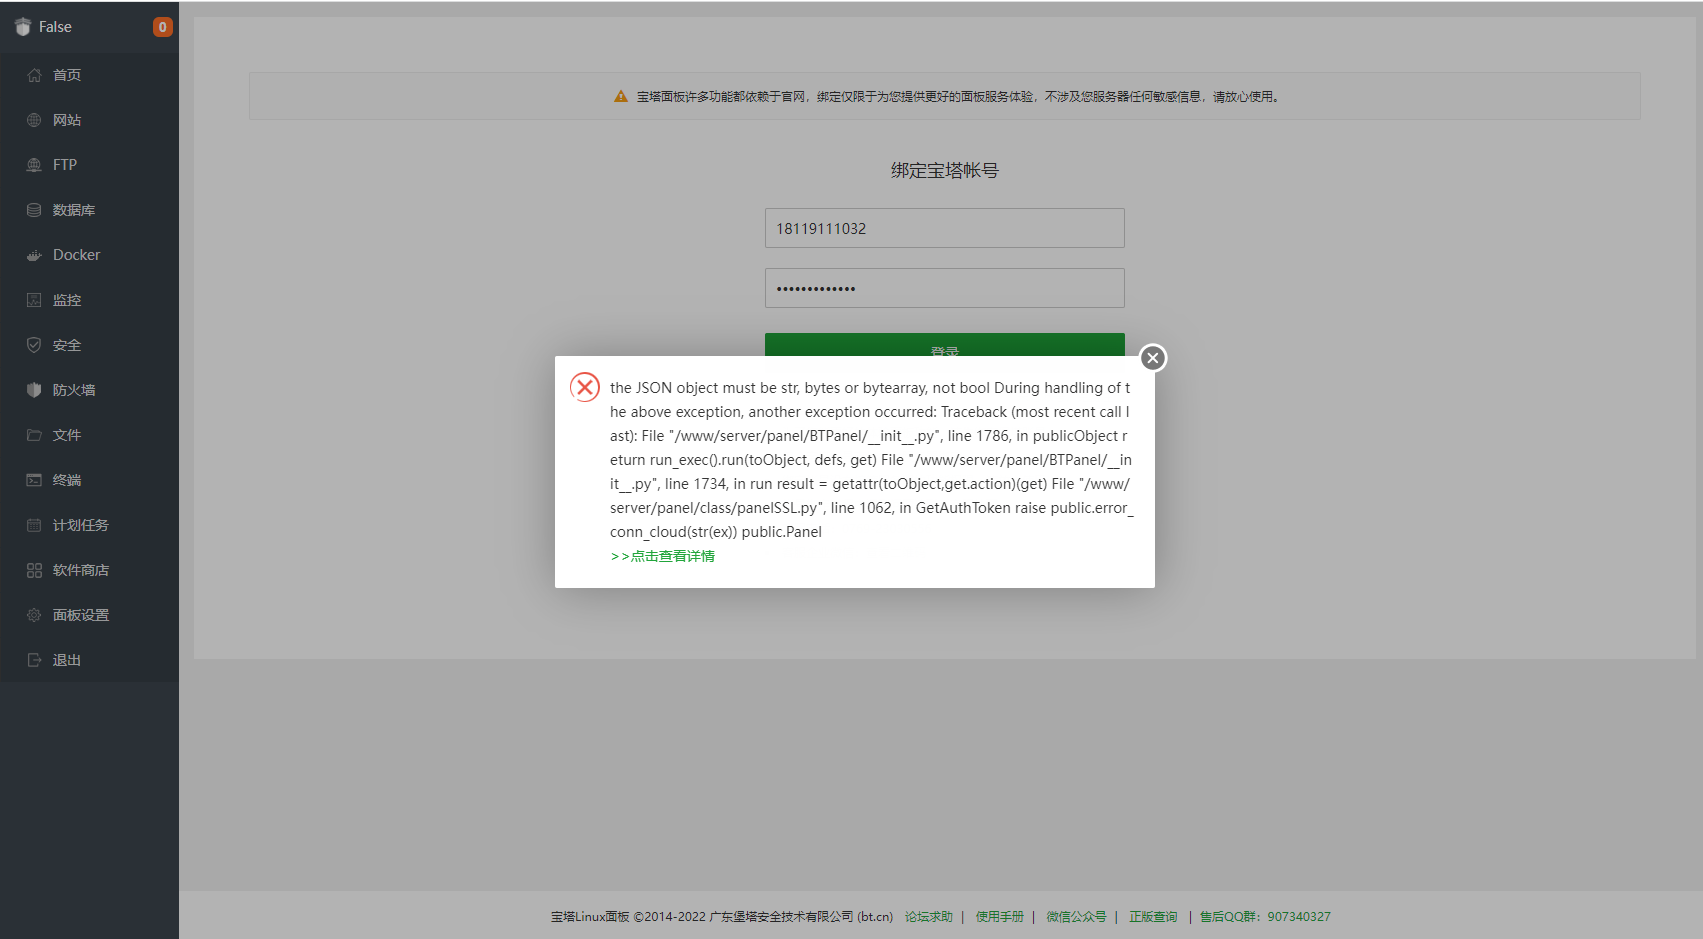Open the 论坛求助 footer link
This screenshot has width=1703, height=939.
[x=928, y=917]
